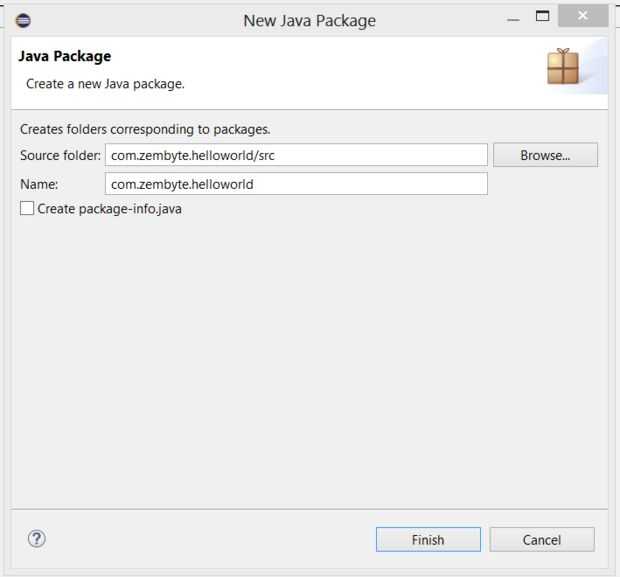Open help via the question mark icon
Viewport: 620px width, 577px height.
(37, 539)
